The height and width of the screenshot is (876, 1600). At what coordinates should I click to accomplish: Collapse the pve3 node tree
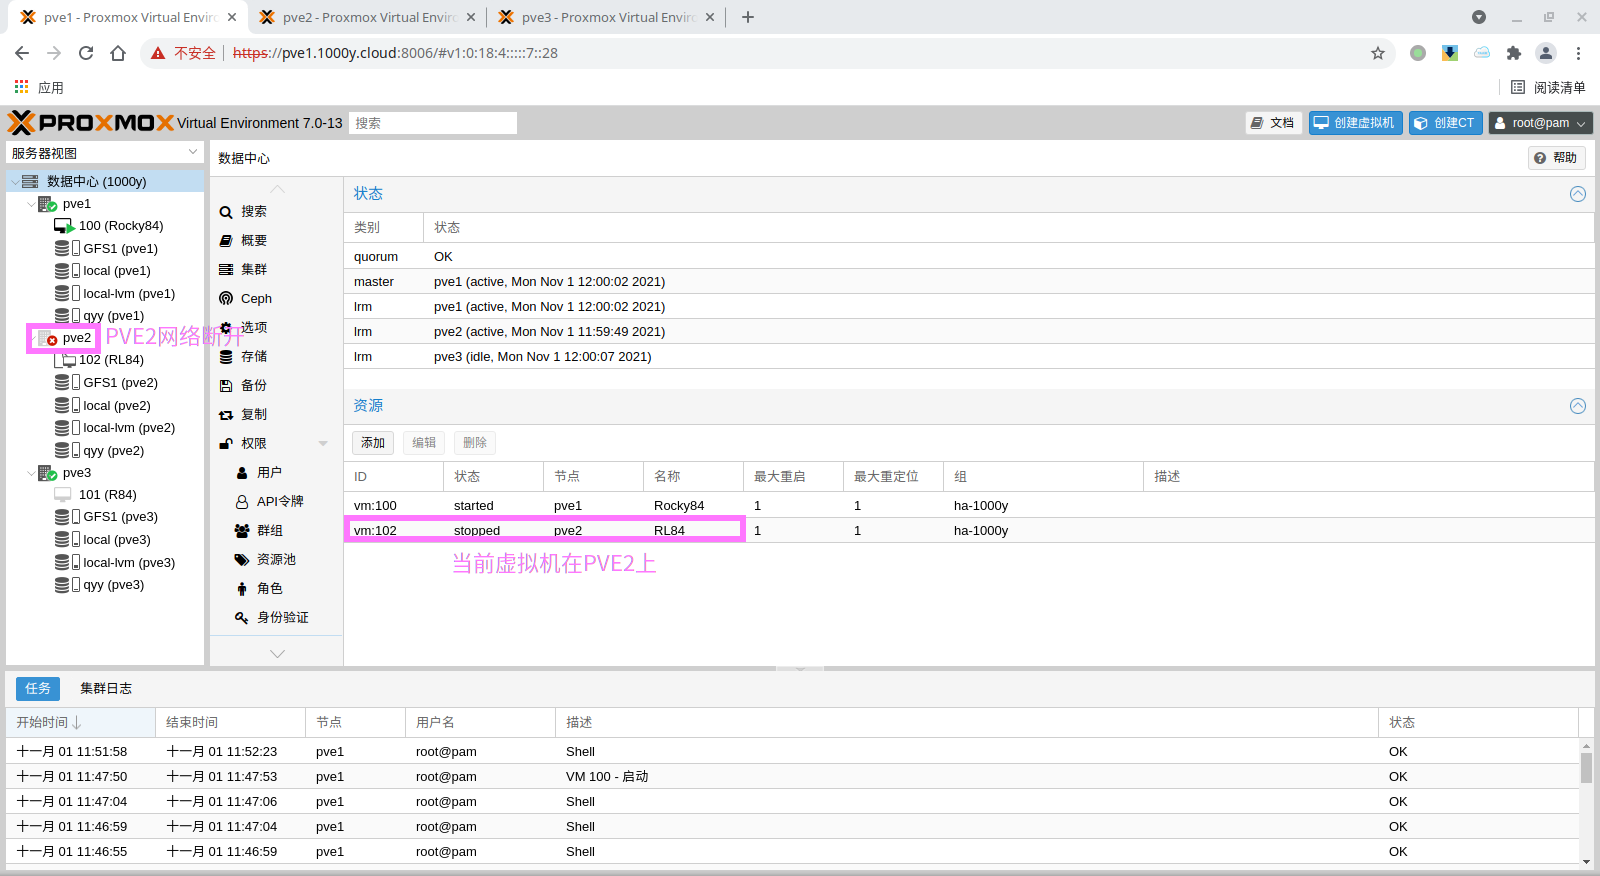tap(31, 473)
